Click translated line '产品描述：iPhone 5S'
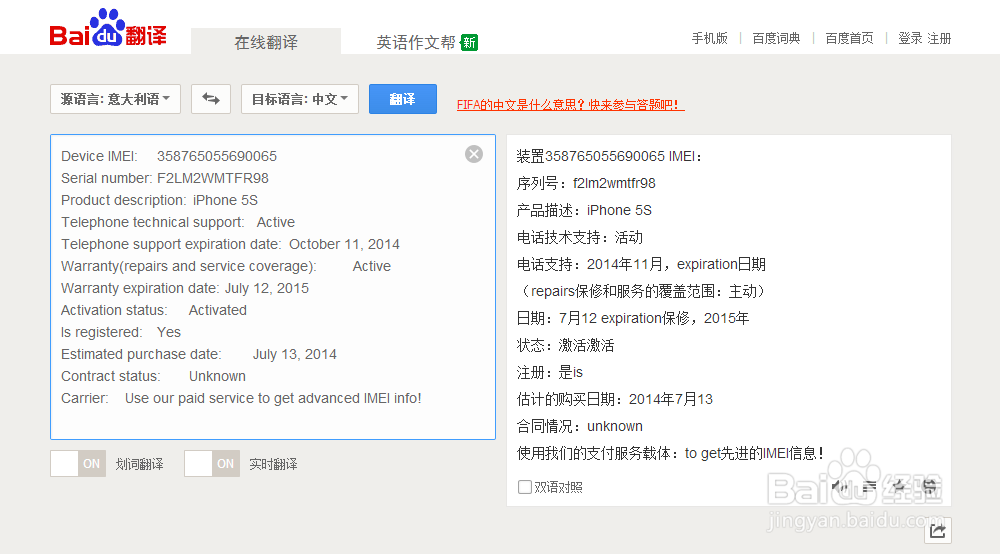 (x=584, y=211)
